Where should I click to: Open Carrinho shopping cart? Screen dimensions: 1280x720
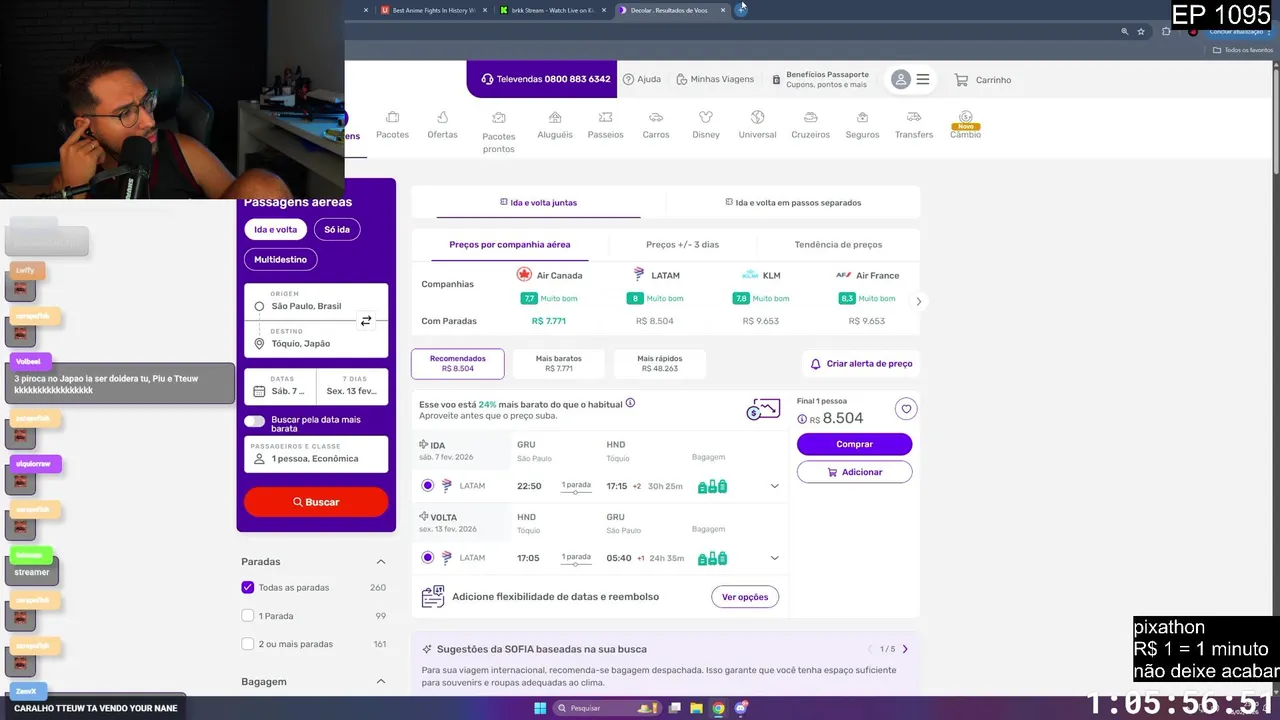[982, 80]
